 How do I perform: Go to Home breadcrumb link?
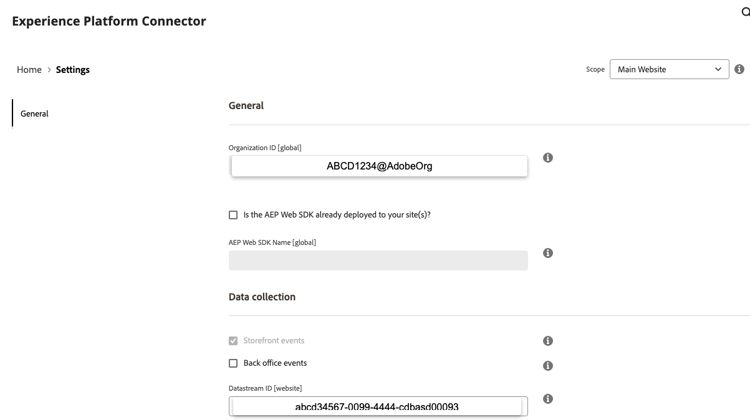point(29,70)
